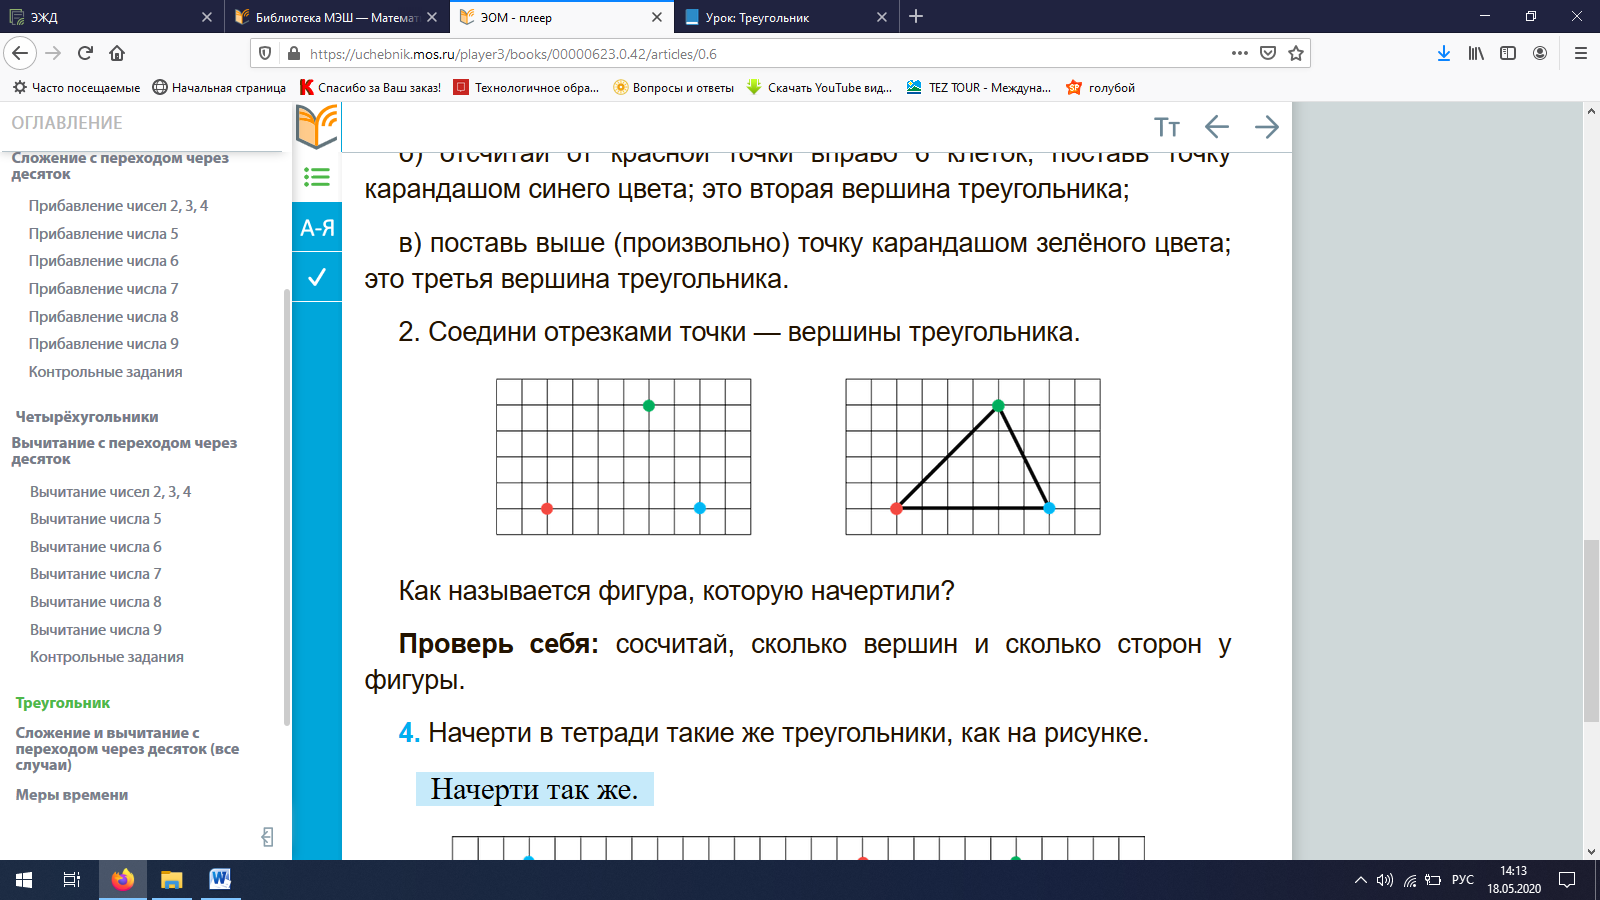Switch the РУС input language indicator
Viewport: 1600px width, 900px height.
tap(1463, 880)
